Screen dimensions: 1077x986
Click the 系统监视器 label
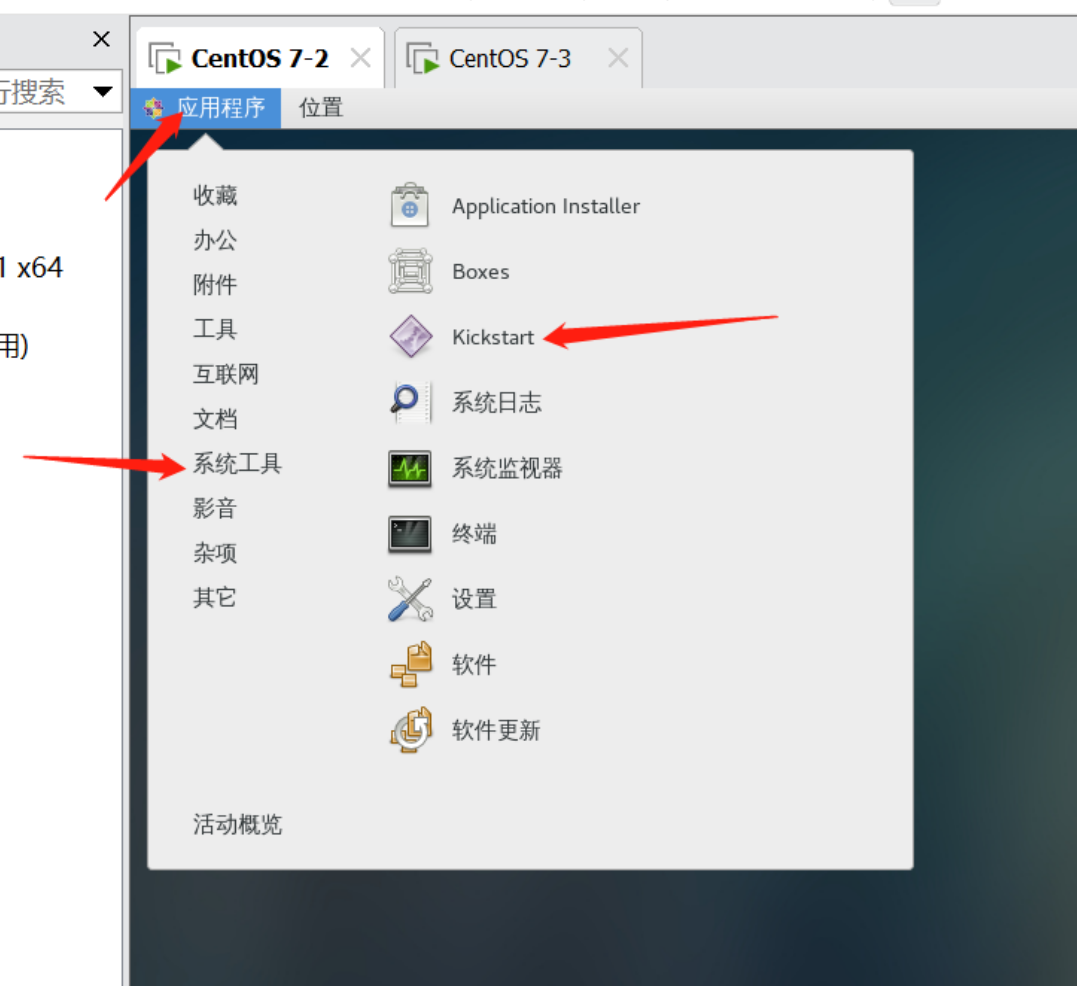point(507,468)
